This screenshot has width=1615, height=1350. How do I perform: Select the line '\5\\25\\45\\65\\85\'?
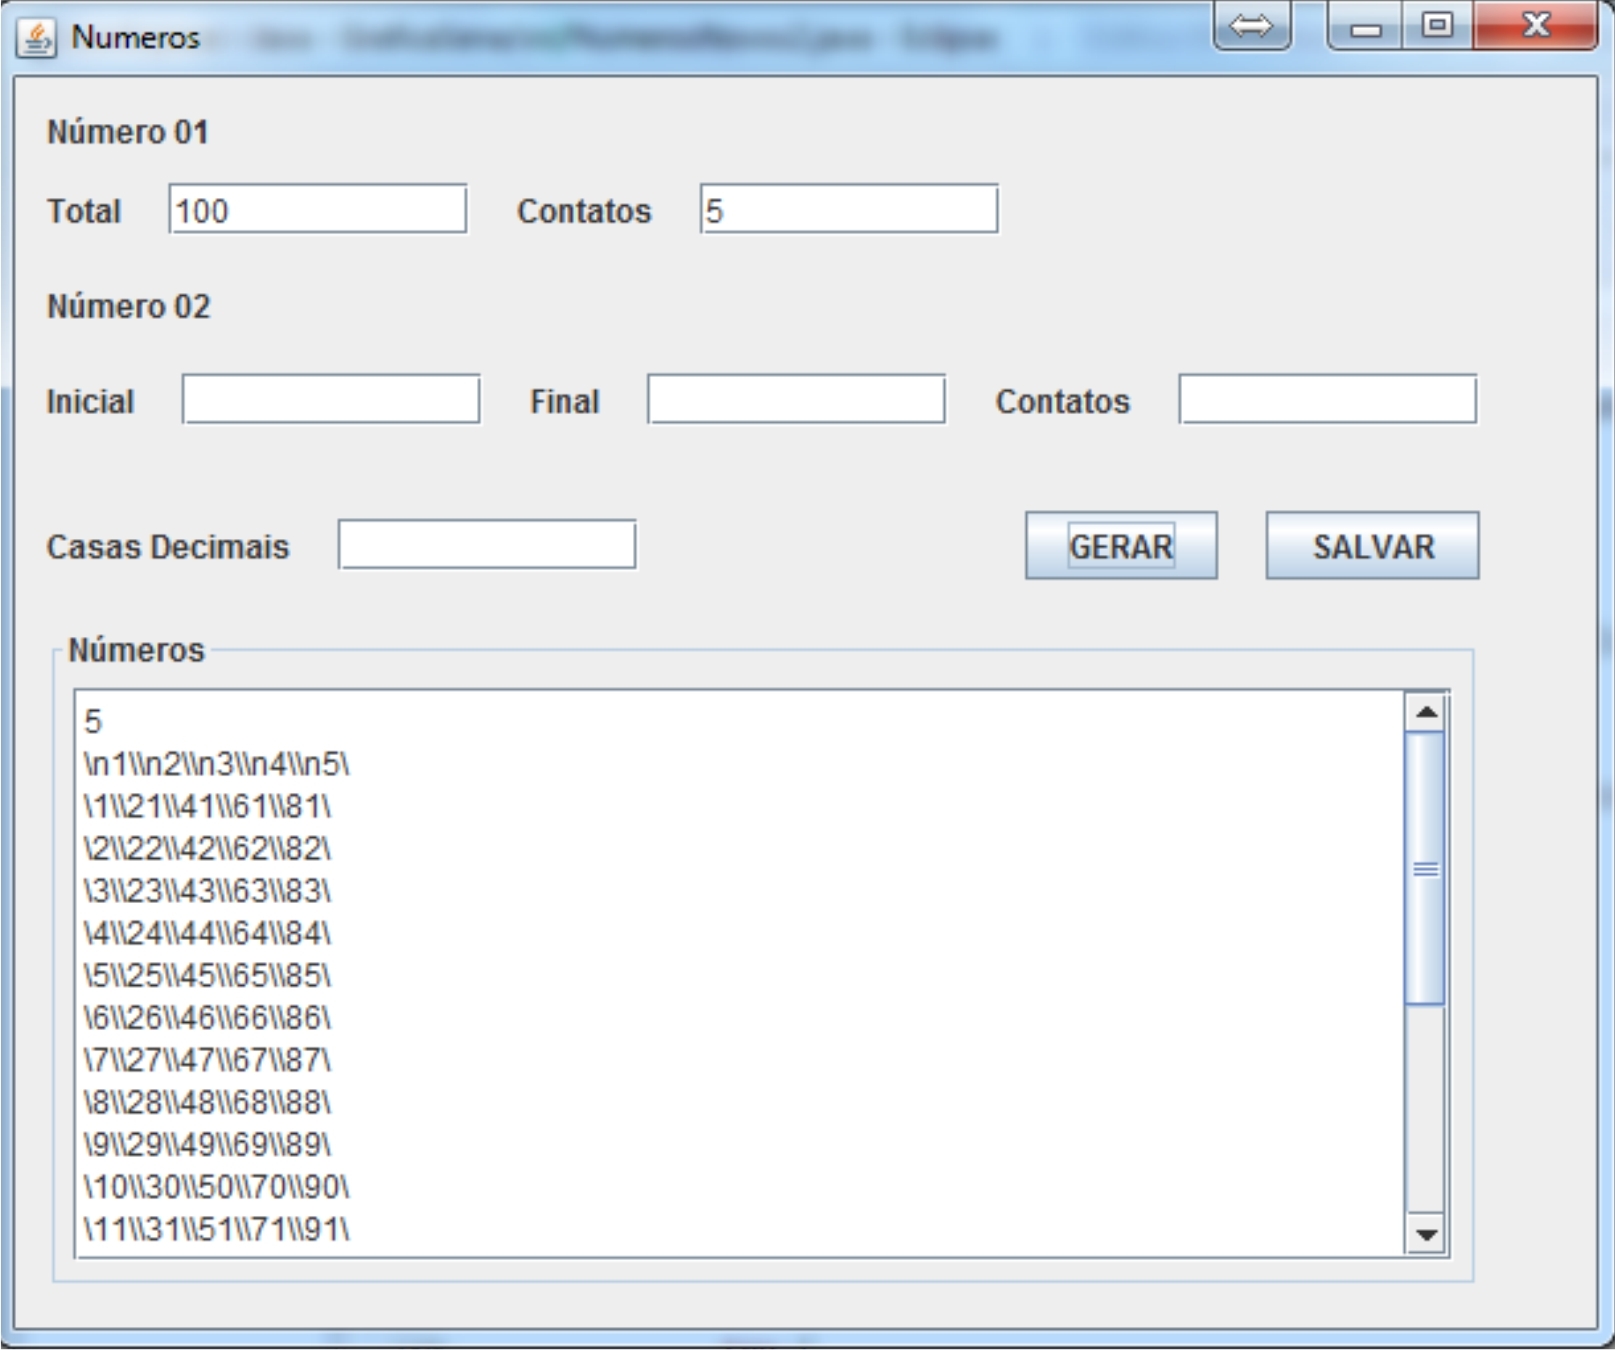coord(207,975)
